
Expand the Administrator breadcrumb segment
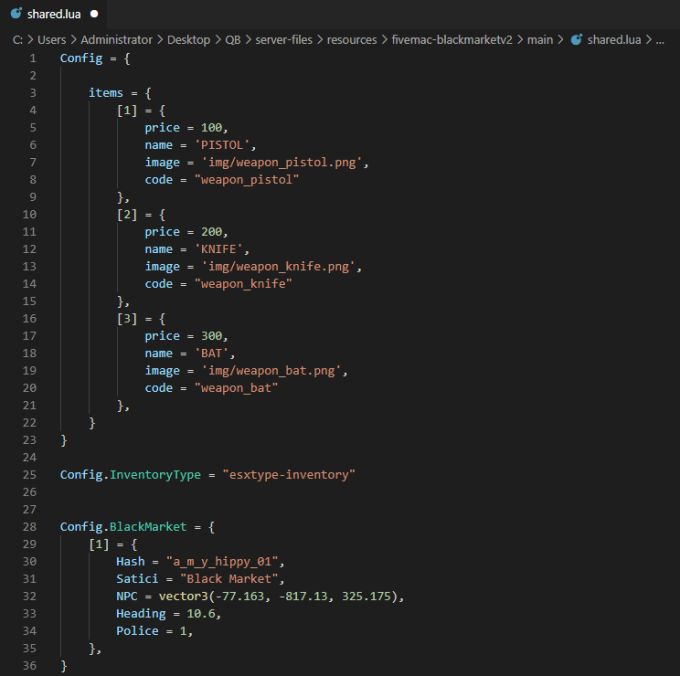point(125,40)
